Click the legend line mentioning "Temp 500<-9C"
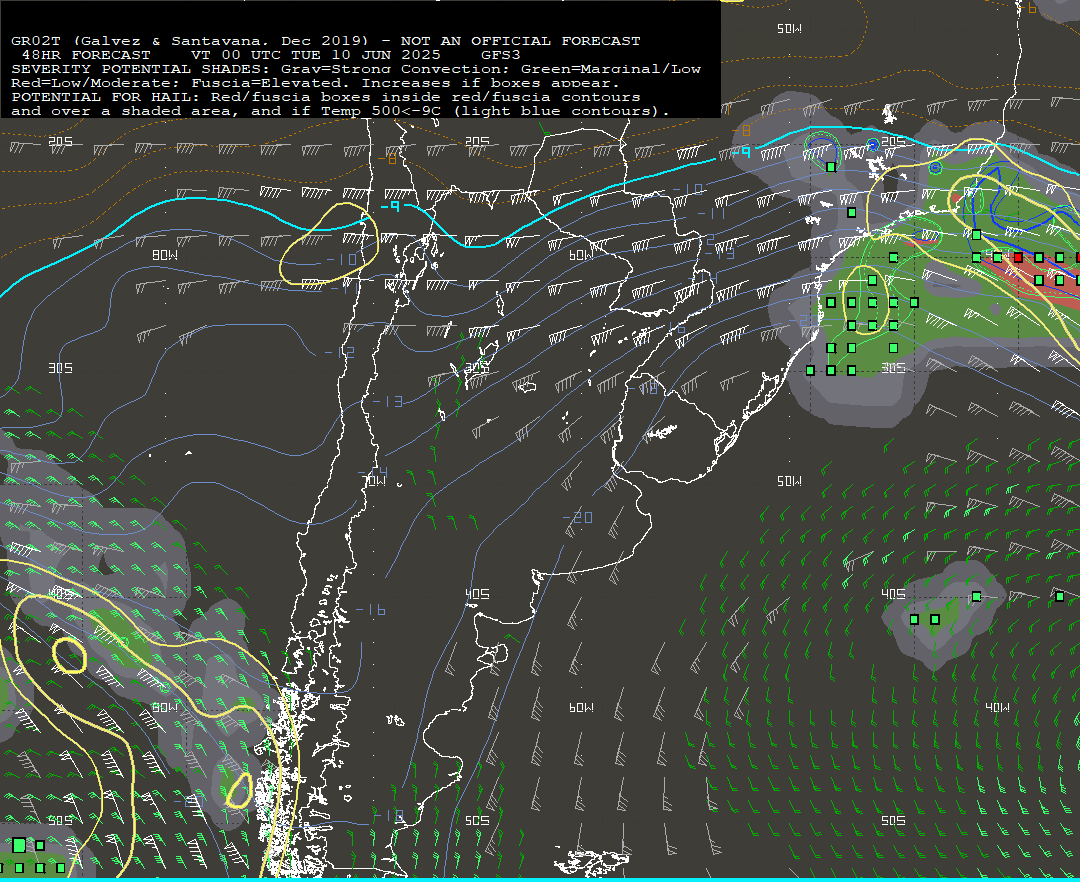 [341, 111]
